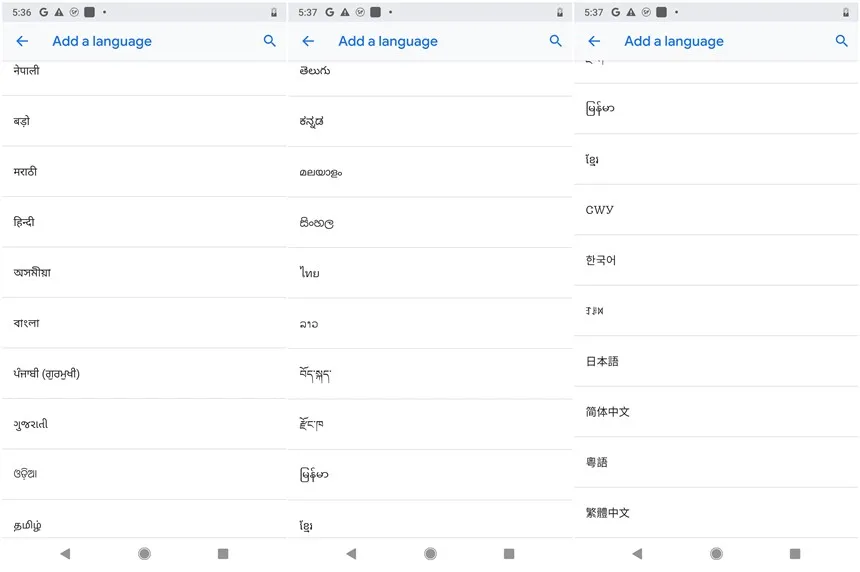The height and width of the screenshot is (572, 860).
Task: Select 한국어 from the right list
Action: [x=716, y=260]
